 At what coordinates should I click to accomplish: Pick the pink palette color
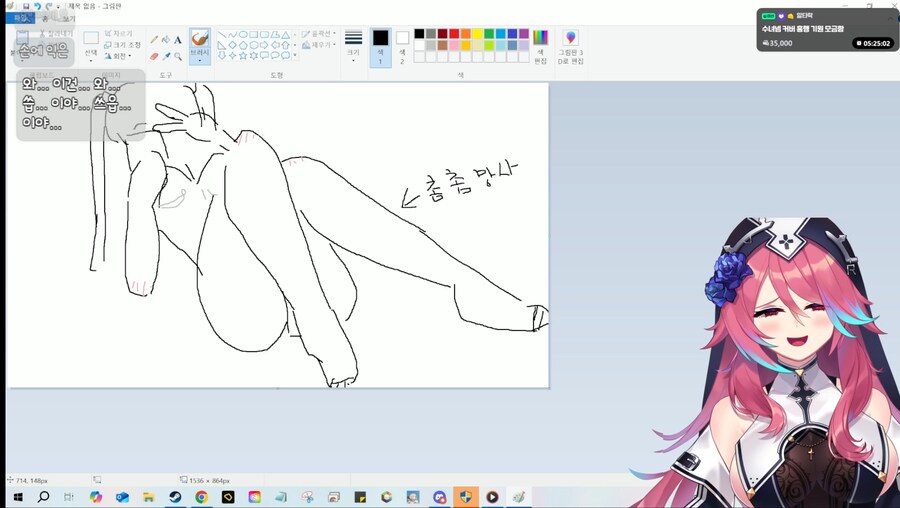[454, 45]
